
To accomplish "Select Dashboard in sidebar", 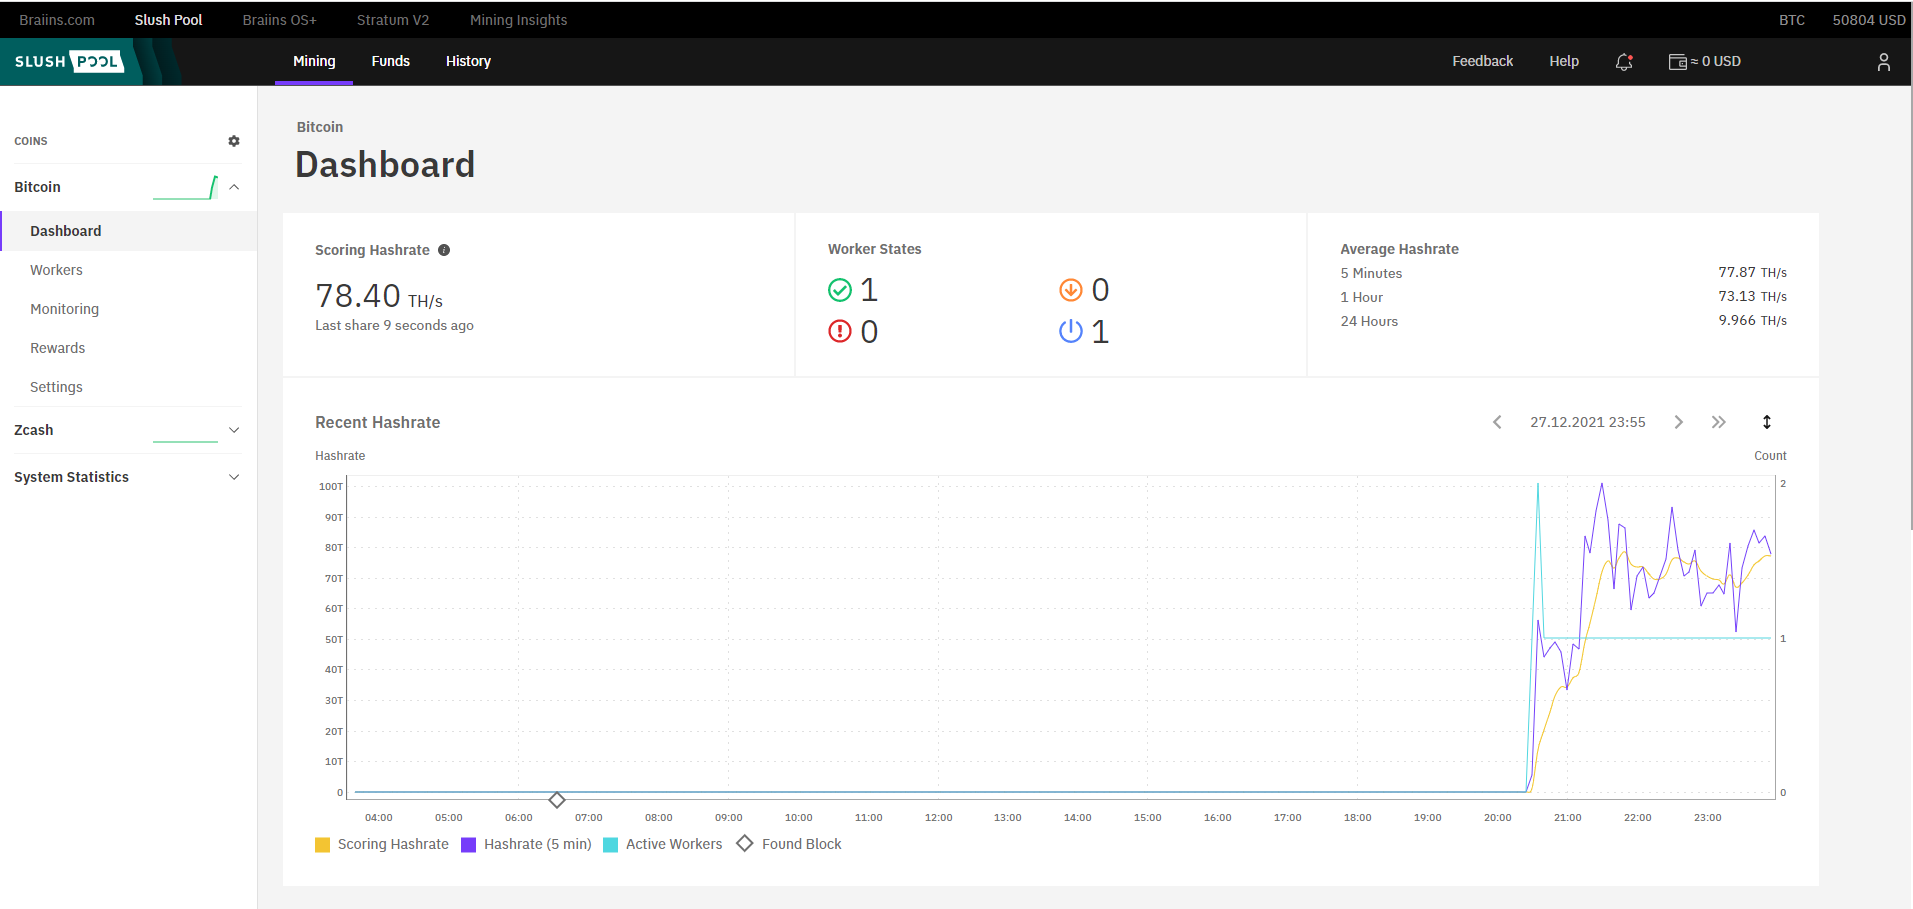I will click(129, 231).
